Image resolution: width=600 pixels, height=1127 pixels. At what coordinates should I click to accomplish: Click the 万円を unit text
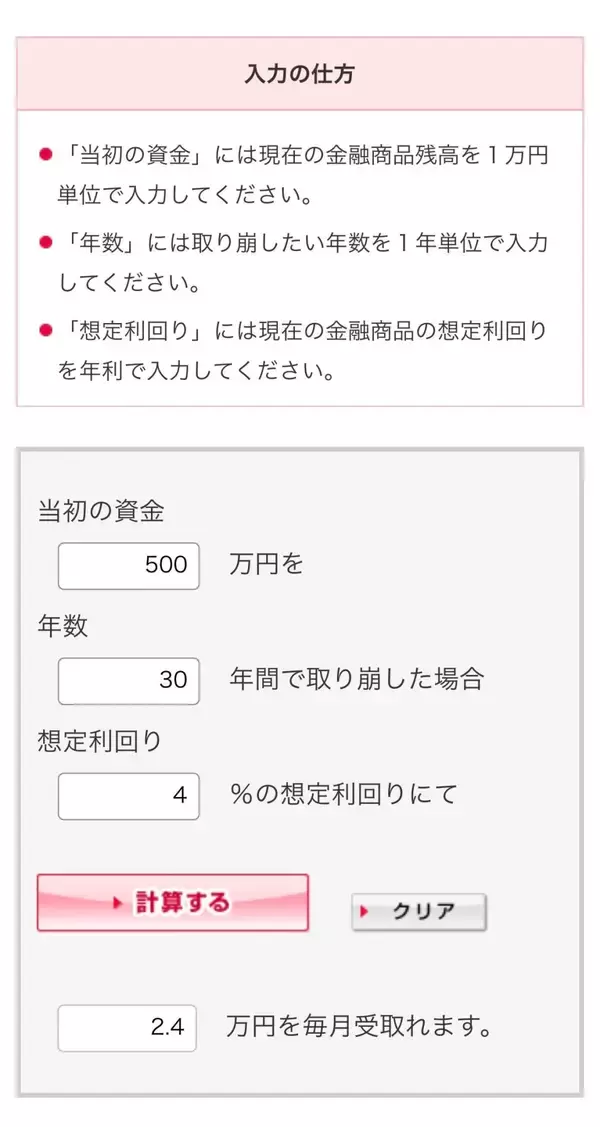[x=266, y=565]
